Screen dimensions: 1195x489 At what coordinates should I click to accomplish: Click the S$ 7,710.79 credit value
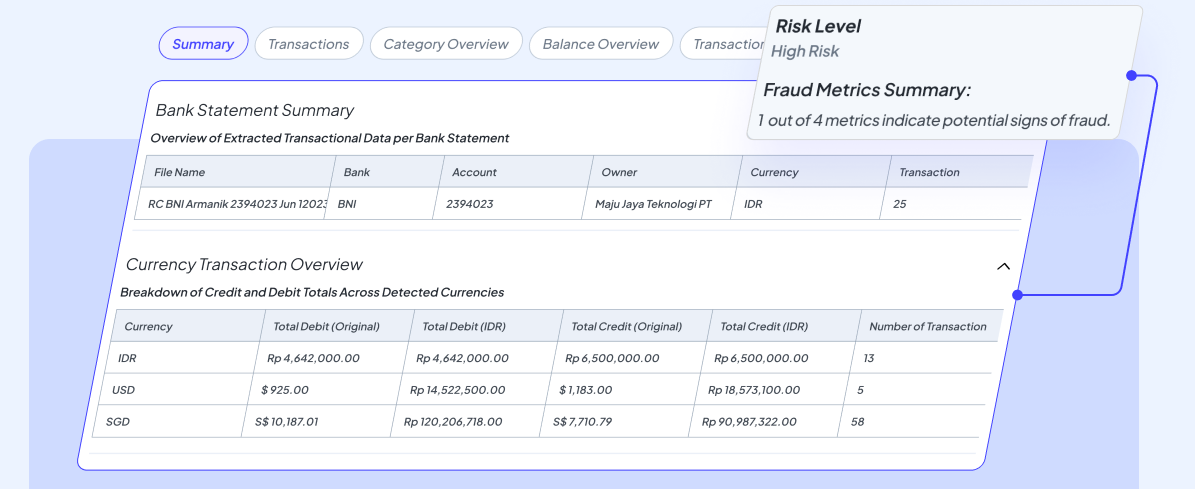pos(582,421)
